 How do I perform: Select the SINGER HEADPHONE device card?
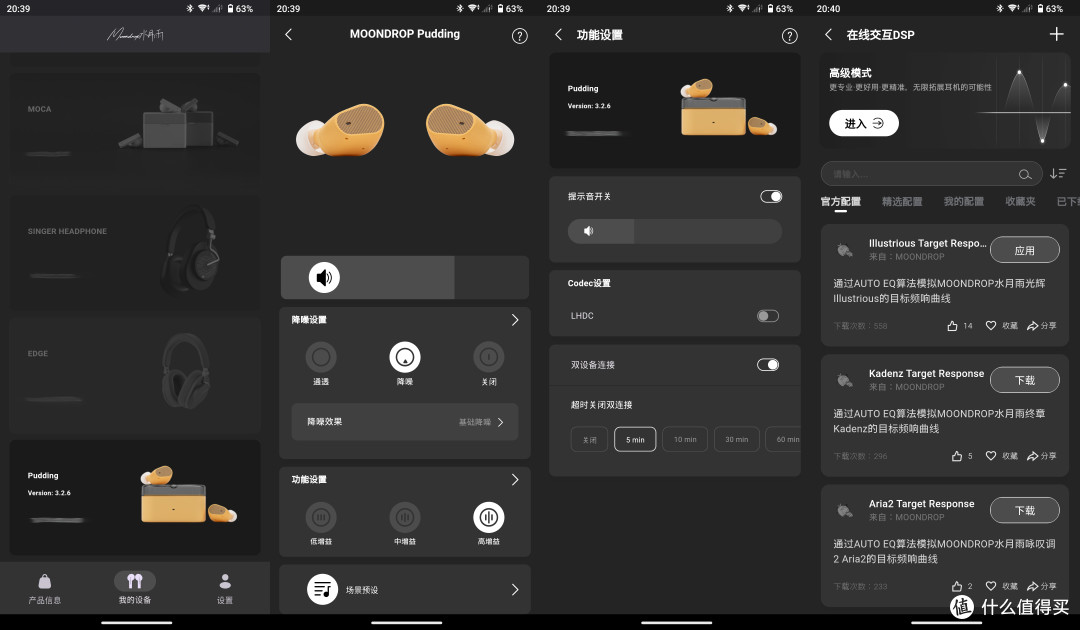tap(135, 251)
